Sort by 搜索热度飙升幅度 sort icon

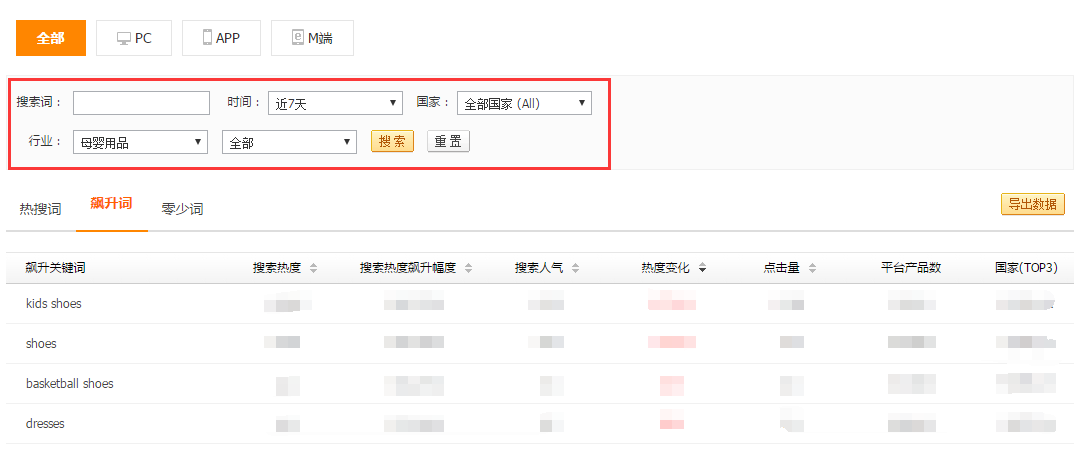[468, 268]
